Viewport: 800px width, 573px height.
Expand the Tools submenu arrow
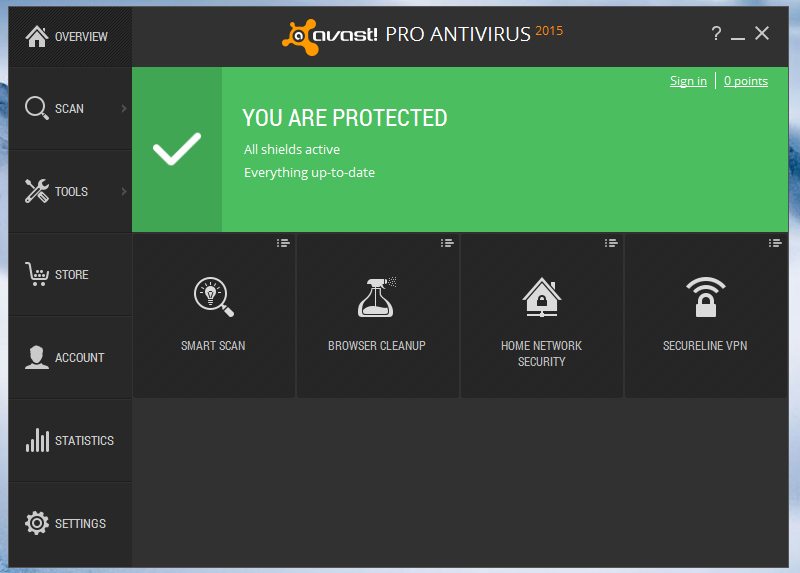[124, 191]
